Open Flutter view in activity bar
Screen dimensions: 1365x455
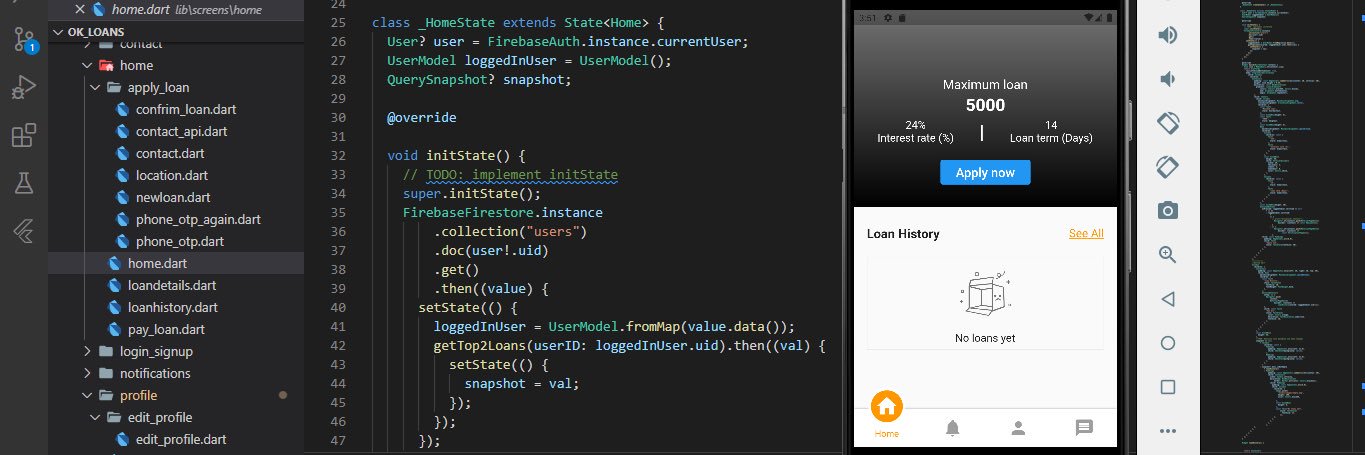(24, 230)
